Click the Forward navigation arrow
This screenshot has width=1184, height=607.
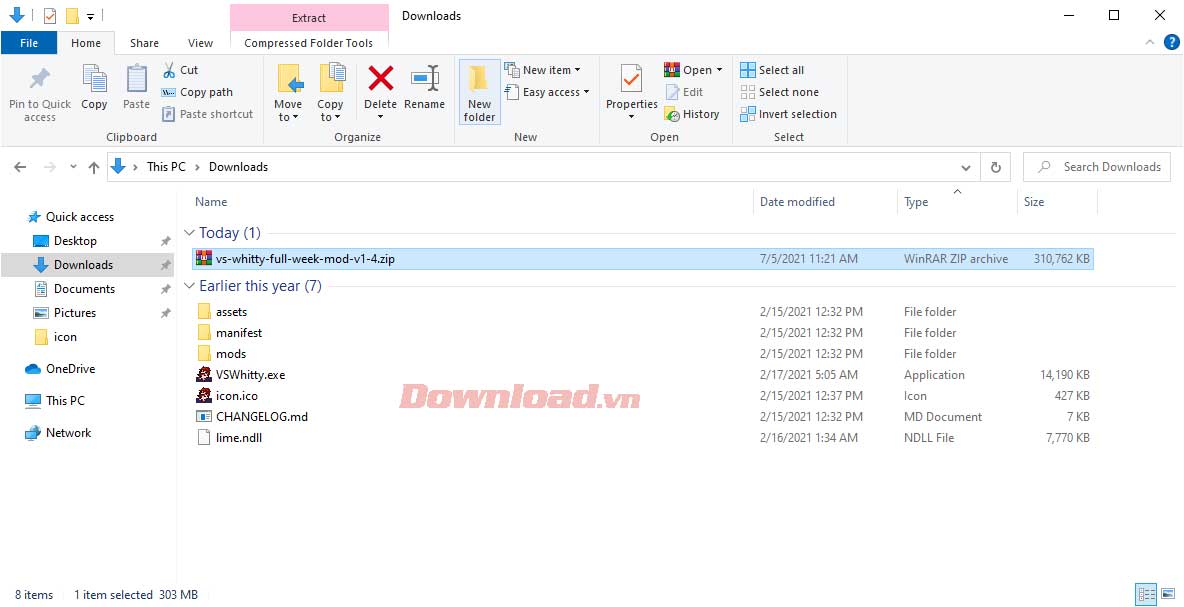click(x=50, y=168)
